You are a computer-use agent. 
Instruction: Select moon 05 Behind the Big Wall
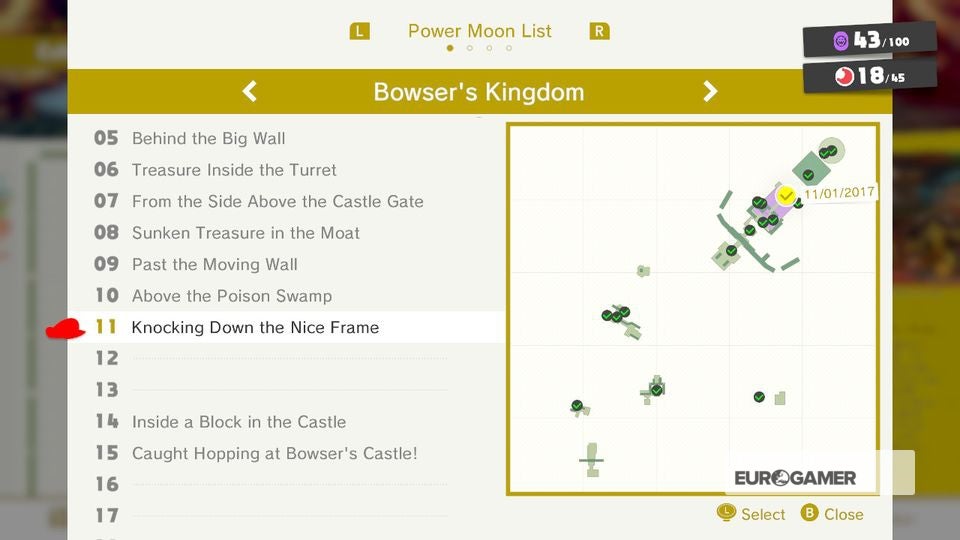tap(287, 138)
